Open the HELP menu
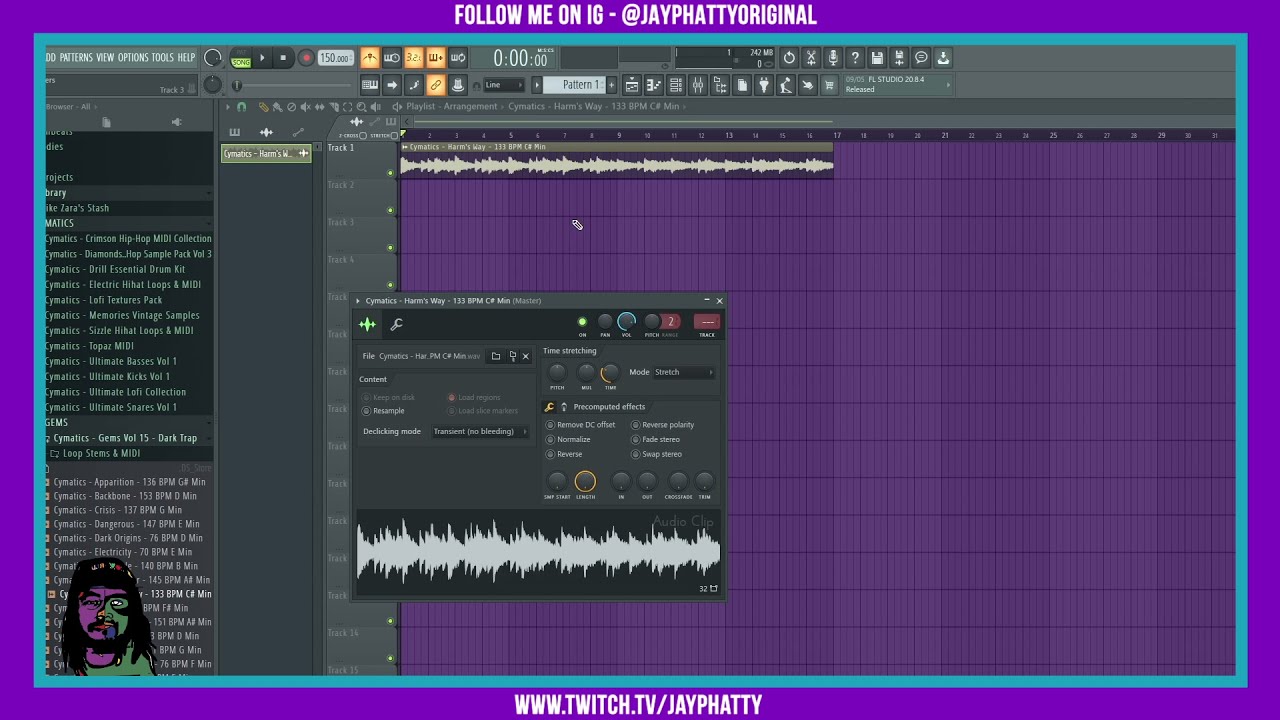This screenshot has width=1280, height=720. [186, 58]
